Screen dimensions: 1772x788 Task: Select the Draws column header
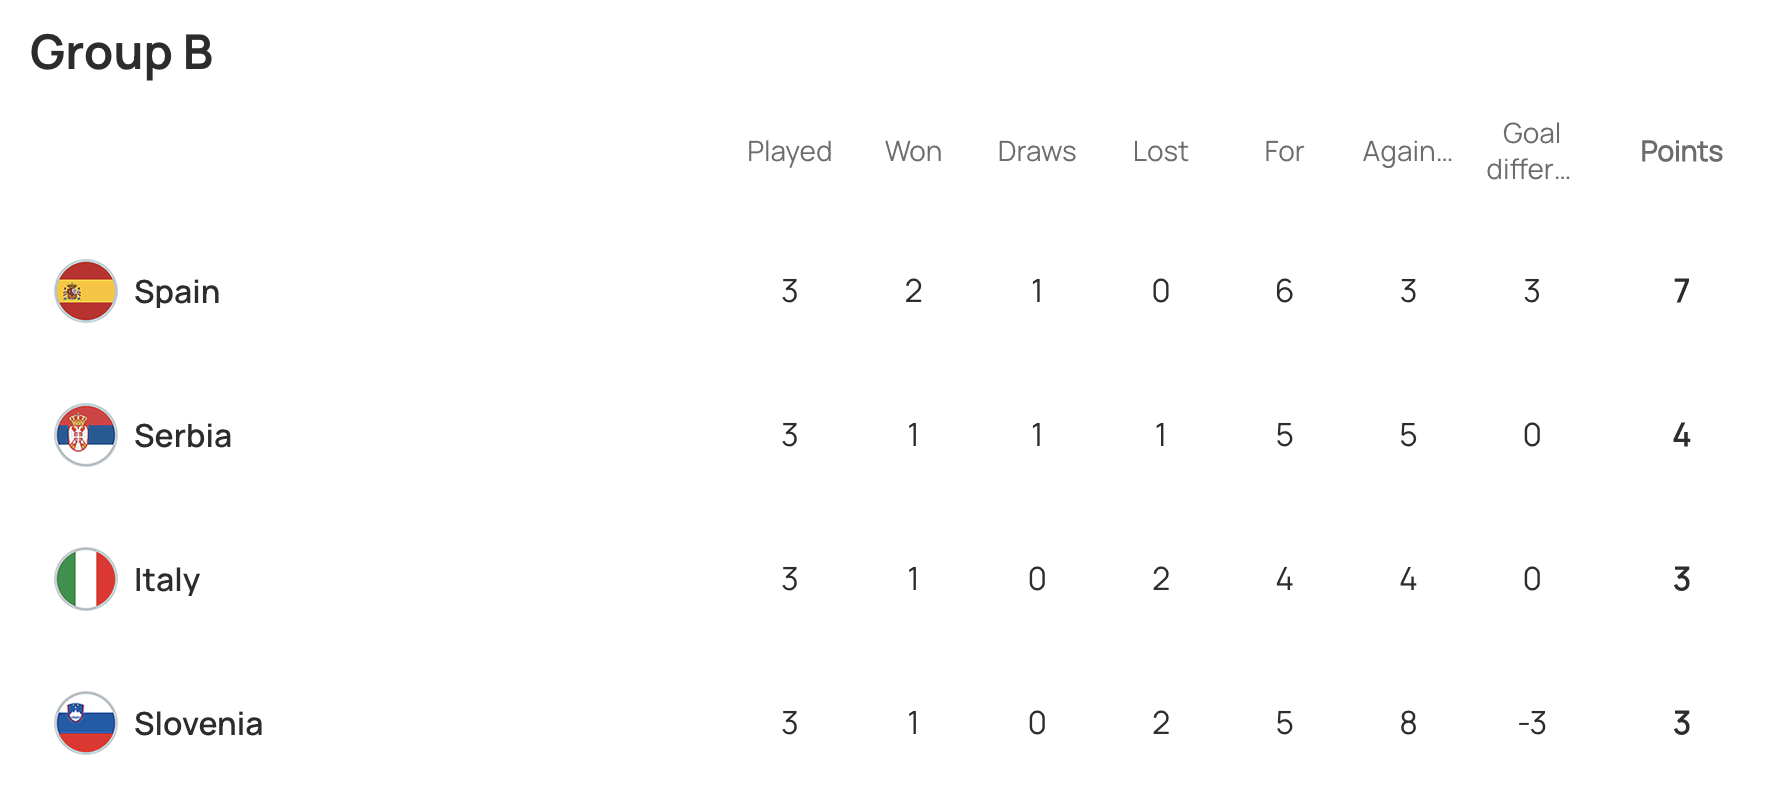tap(1037, 152)
